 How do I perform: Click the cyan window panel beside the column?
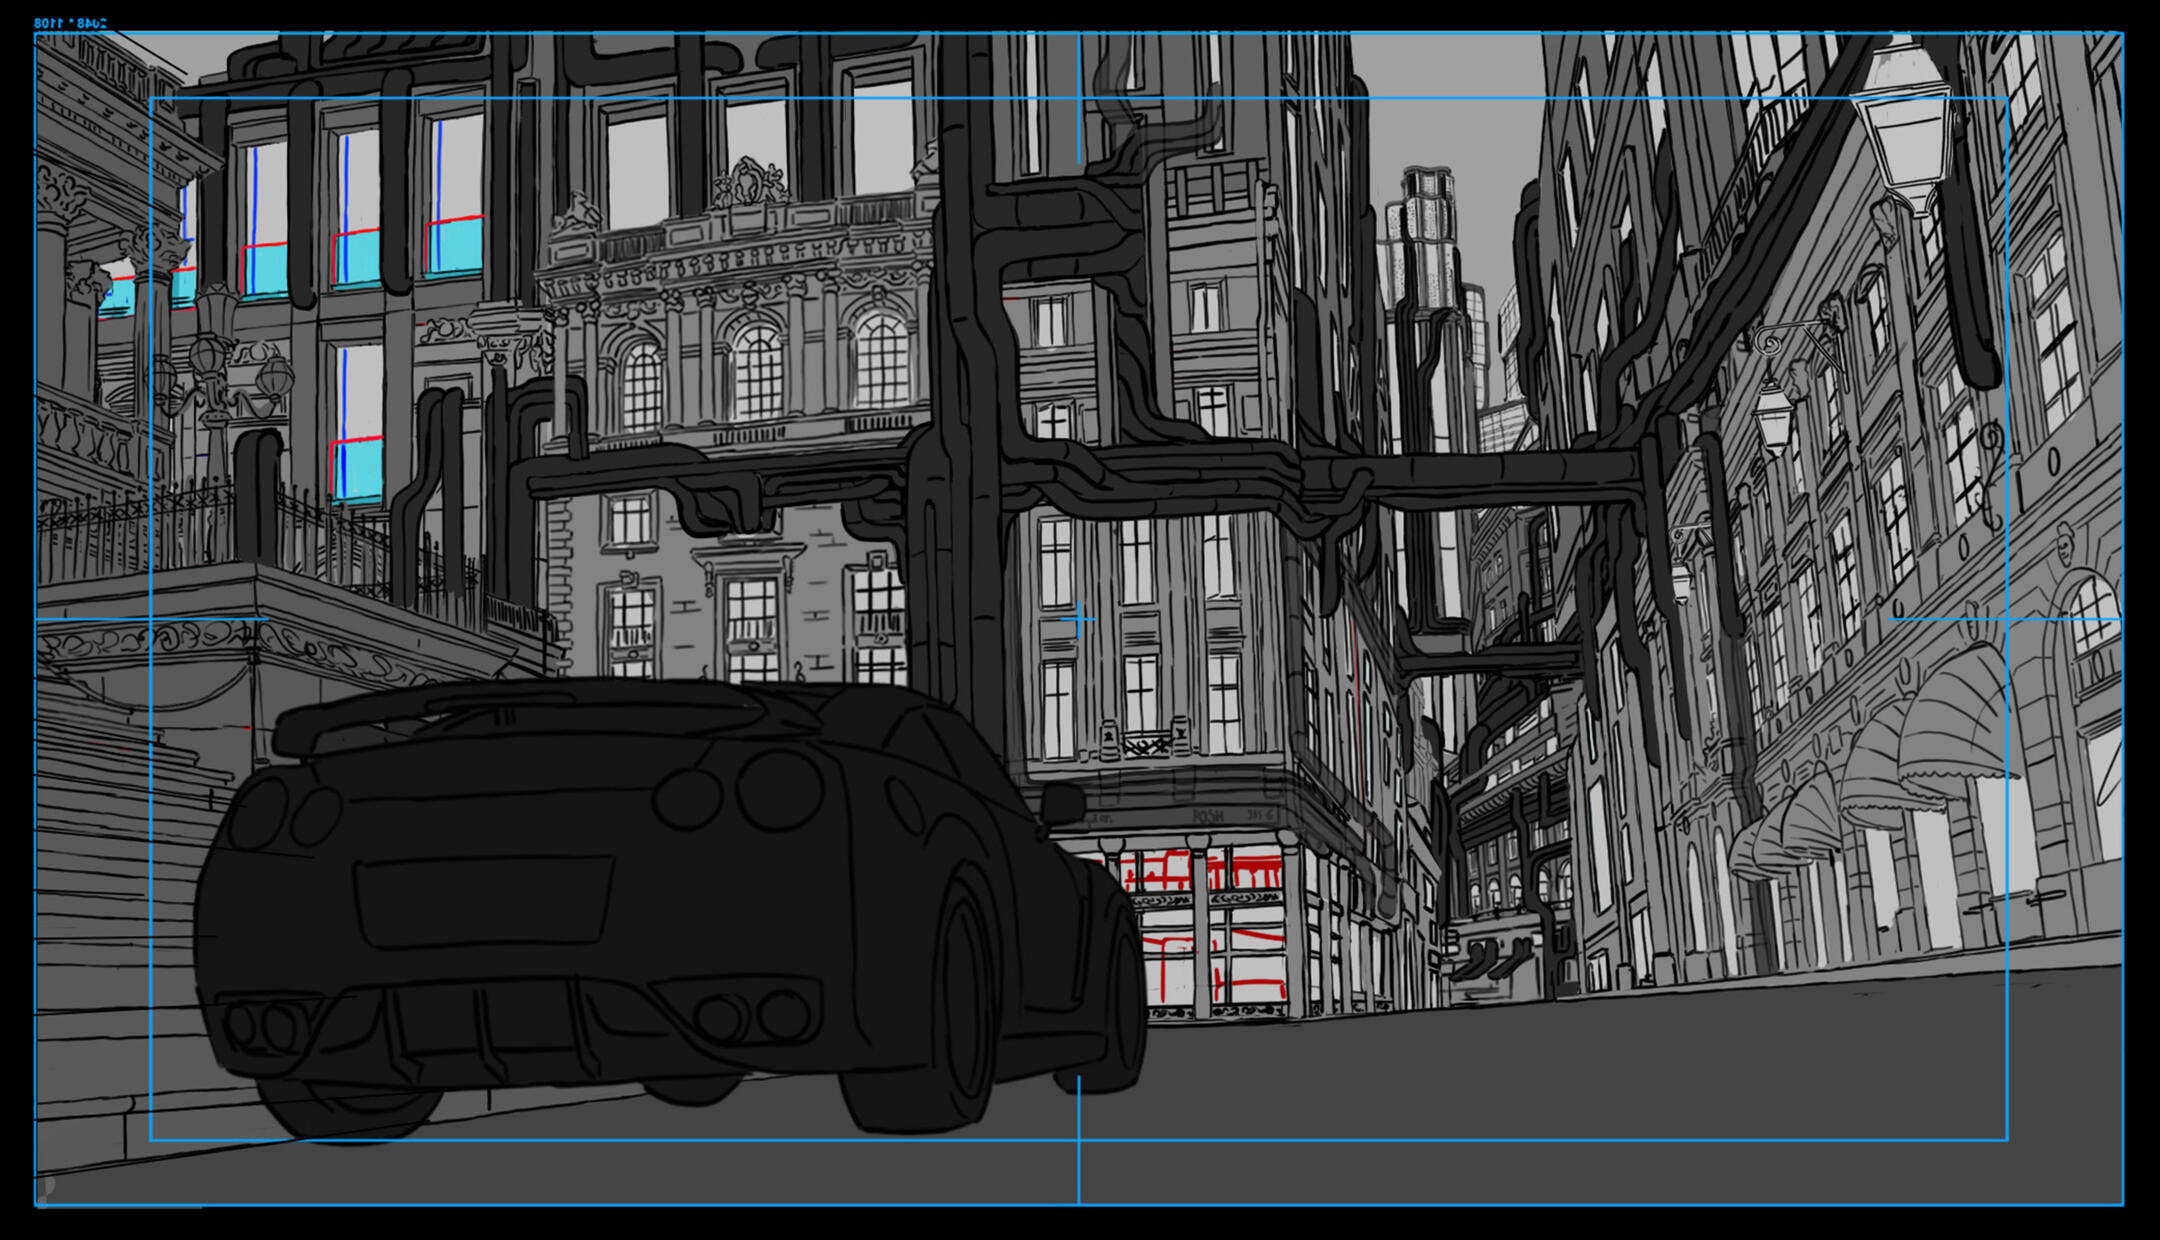[118, 297]
